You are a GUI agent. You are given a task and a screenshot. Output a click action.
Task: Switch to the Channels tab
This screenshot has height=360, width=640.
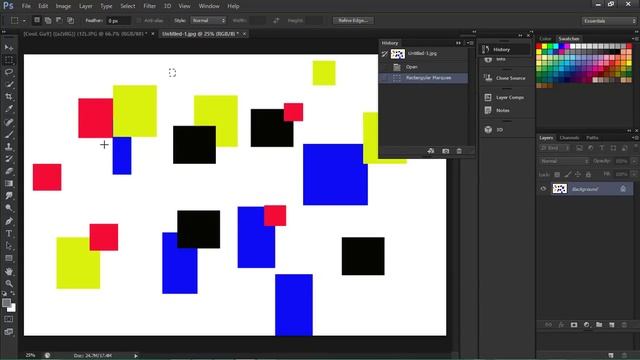tap(569, 138)
